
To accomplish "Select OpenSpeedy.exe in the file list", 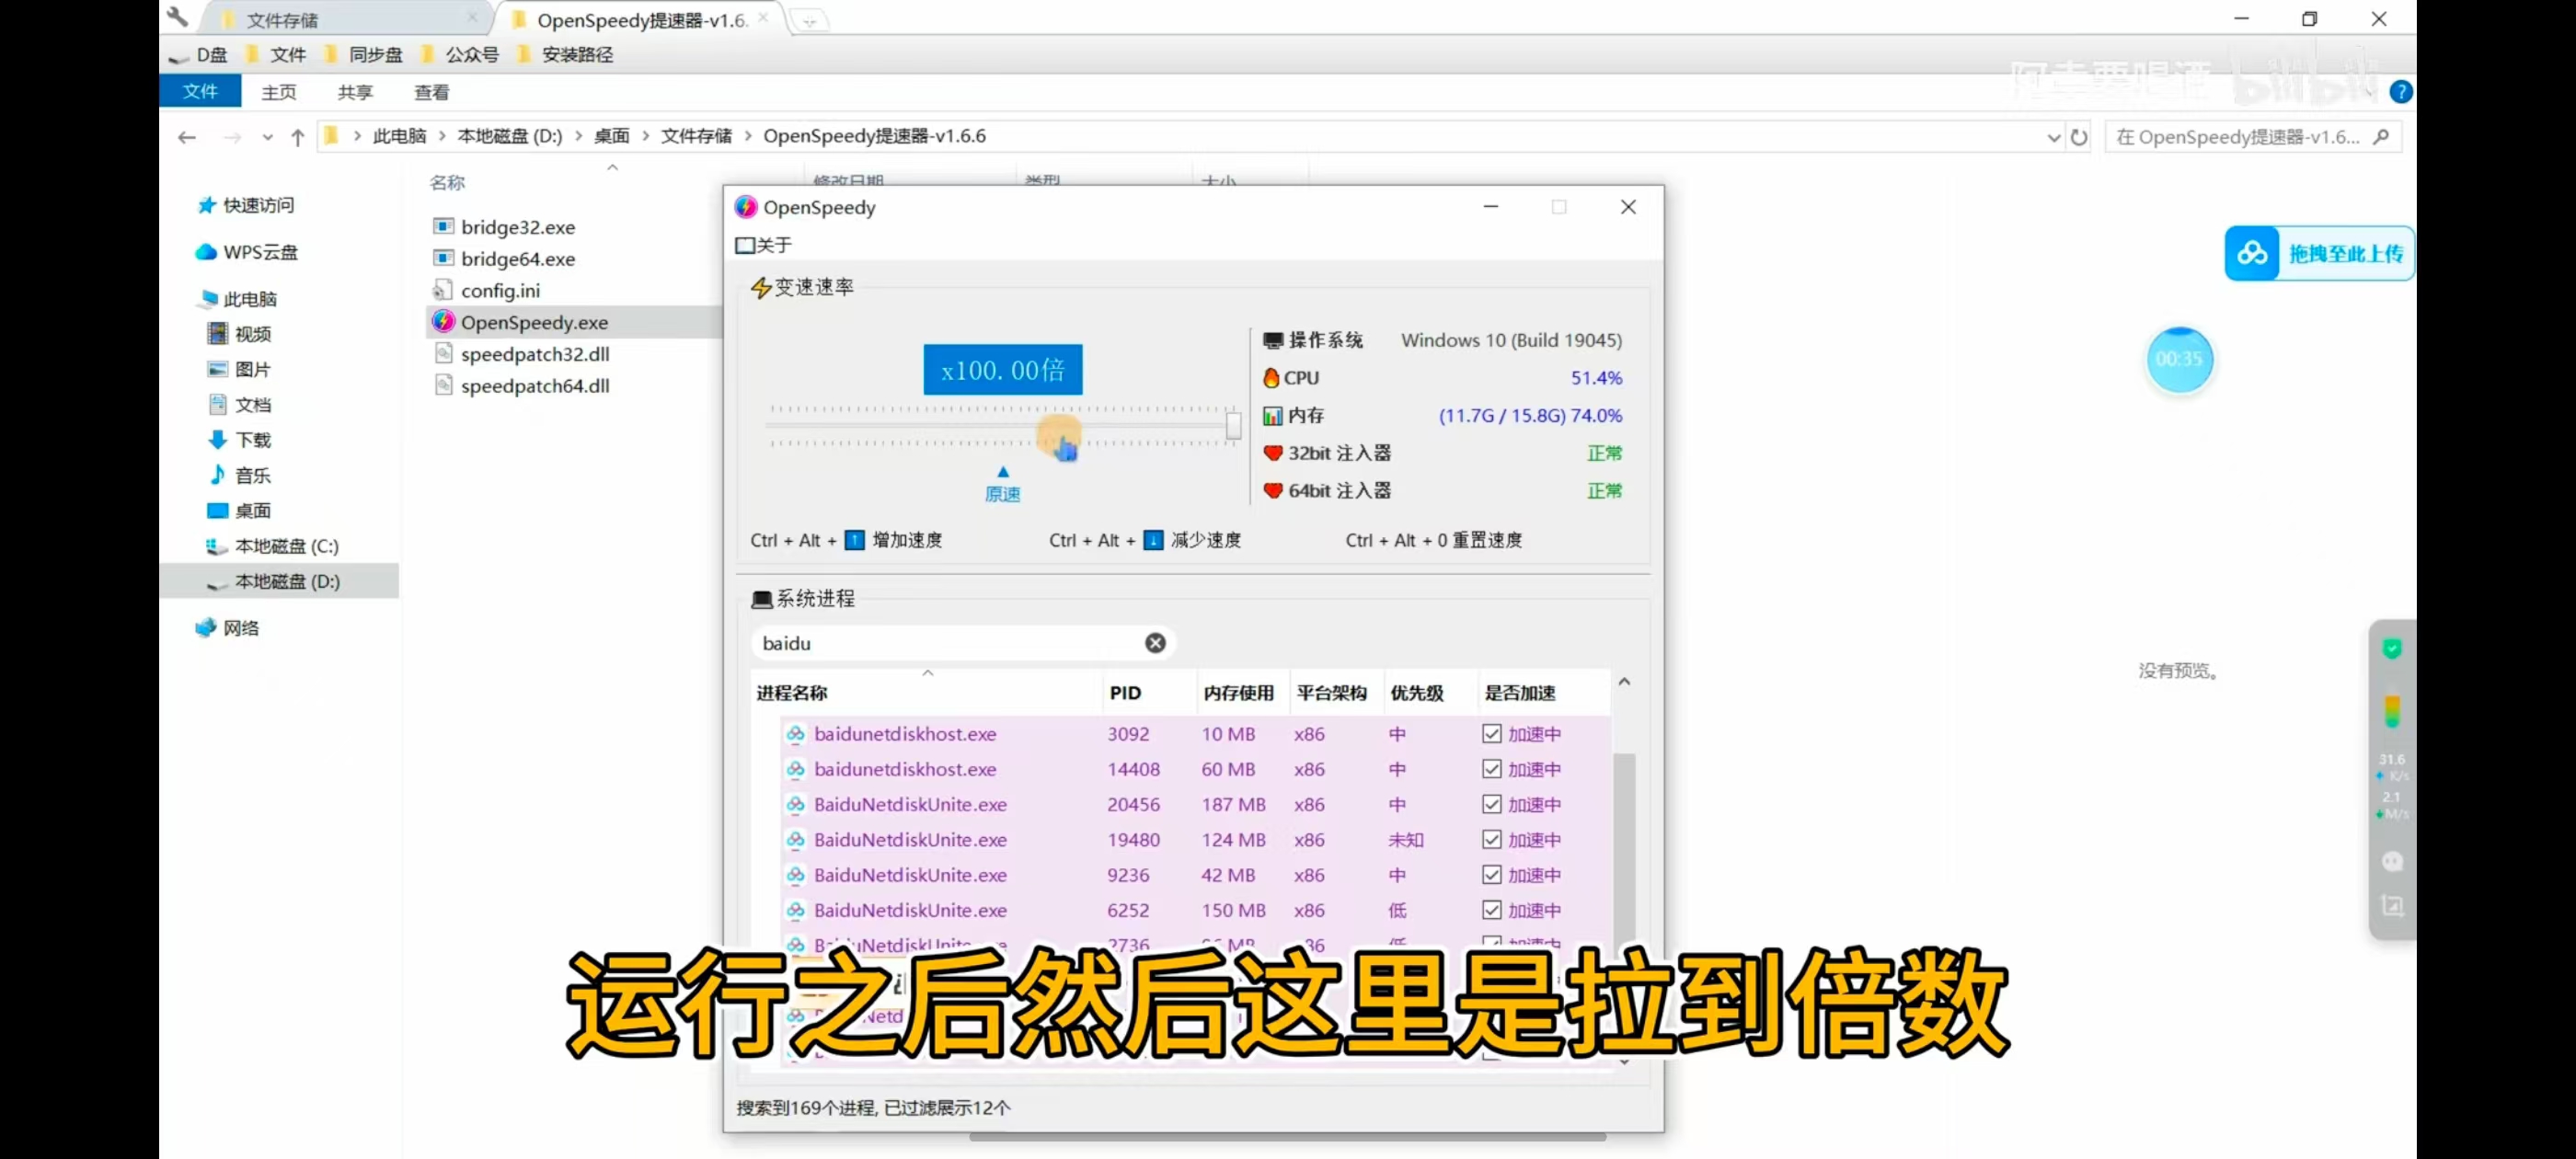I will (x=535, y=322).
